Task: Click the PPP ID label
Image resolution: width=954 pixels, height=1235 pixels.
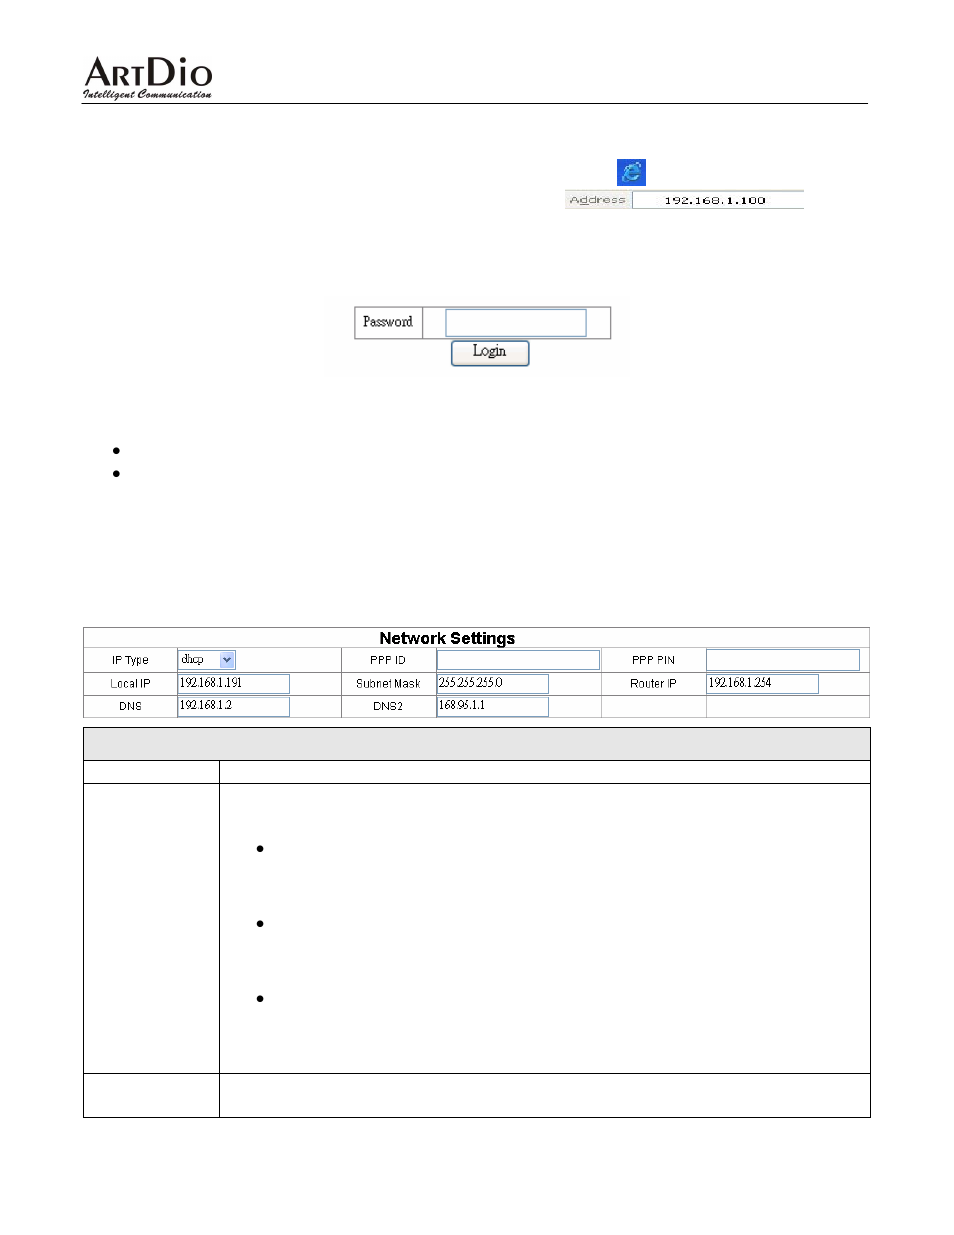Action: 388,660
